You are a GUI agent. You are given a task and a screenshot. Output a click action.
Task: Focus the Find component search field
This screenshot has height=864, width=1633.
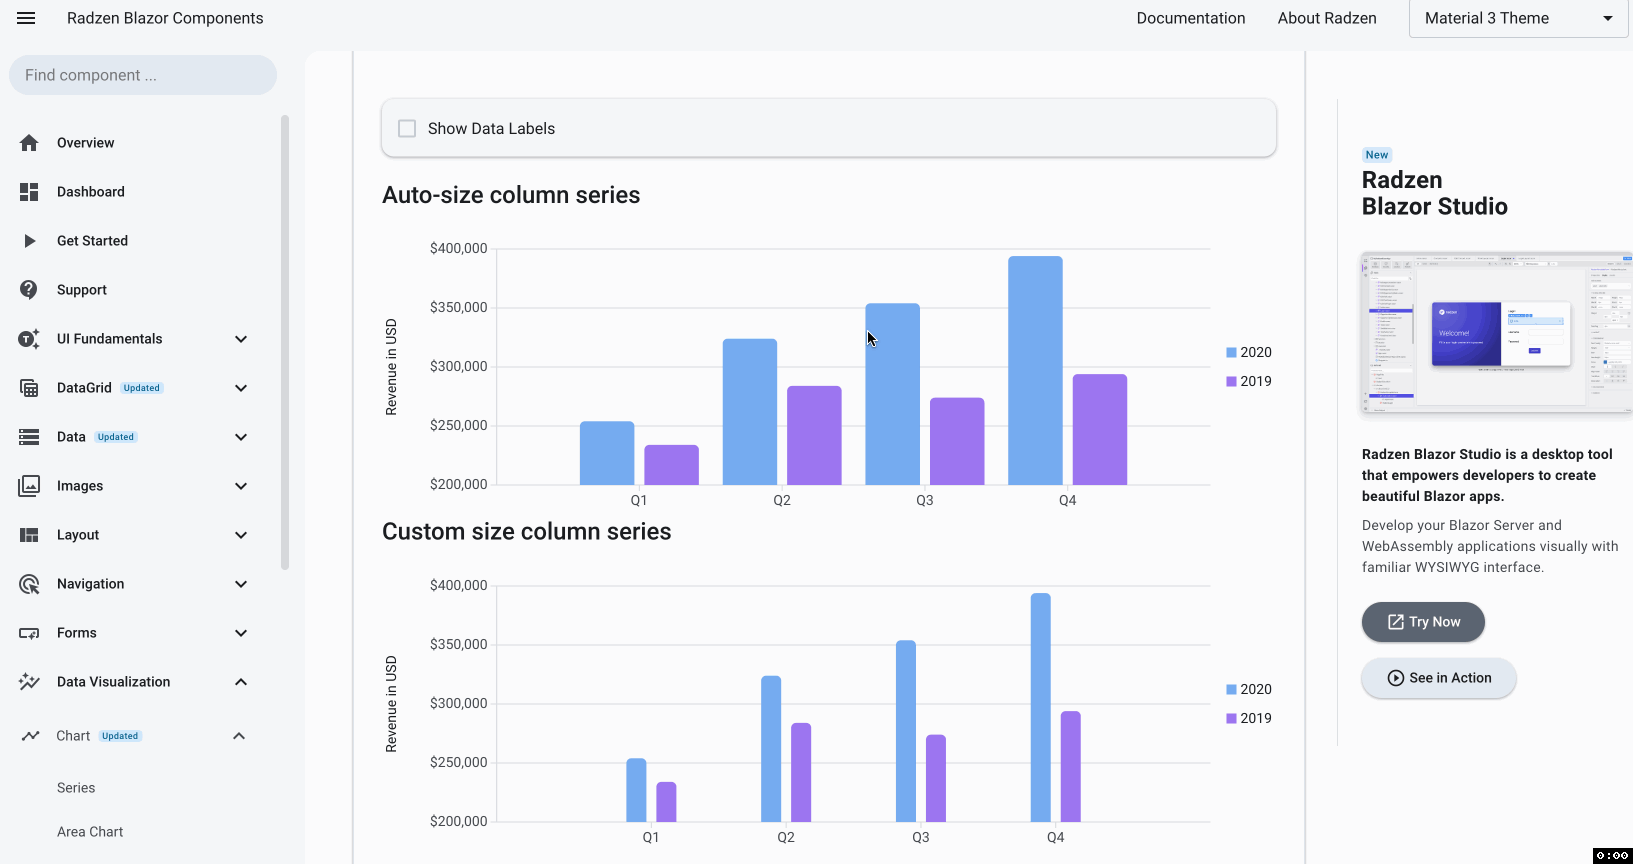click(142, 75)
